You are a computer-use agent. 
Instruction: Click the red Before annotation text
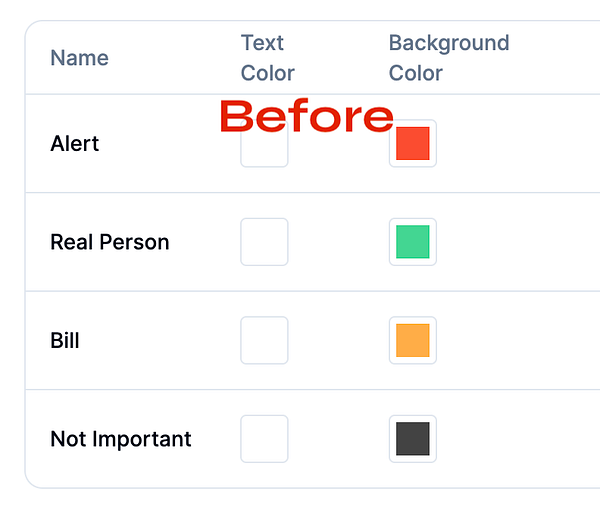307,116
